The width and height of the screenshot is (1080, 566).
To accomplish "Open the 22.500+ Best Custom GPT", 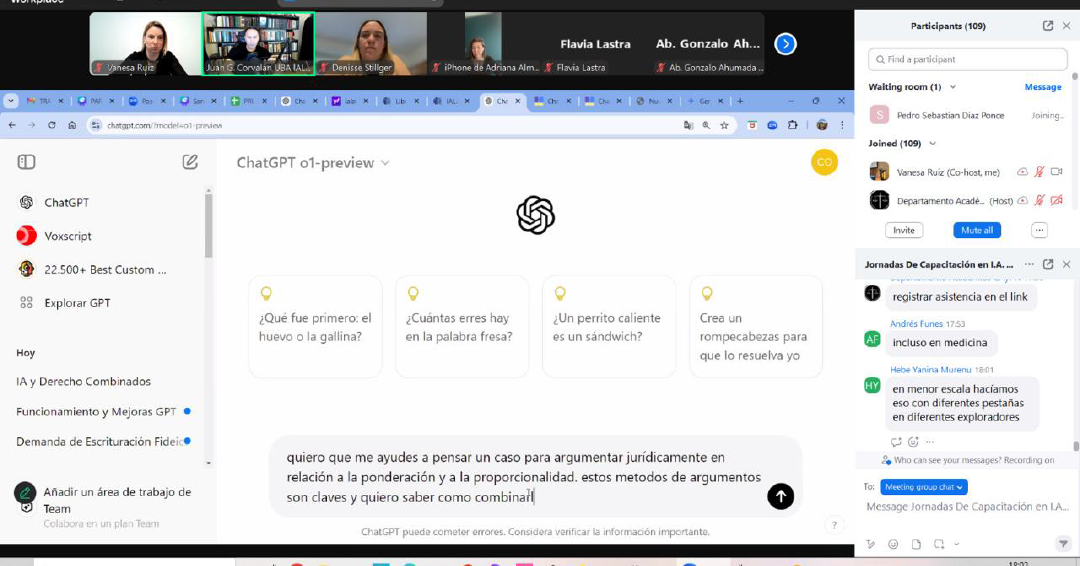I will 105,269.
